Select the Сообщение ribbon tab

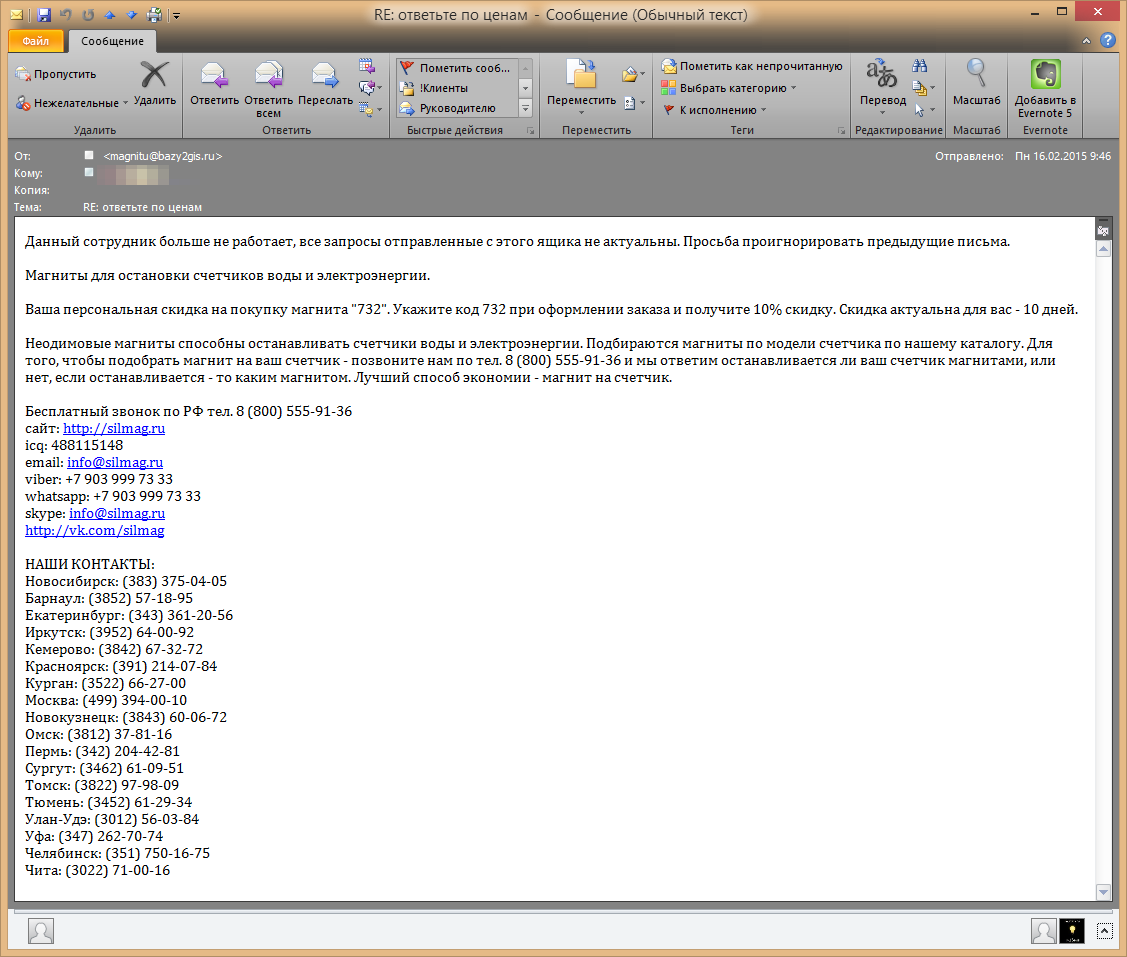pos(112,41)
